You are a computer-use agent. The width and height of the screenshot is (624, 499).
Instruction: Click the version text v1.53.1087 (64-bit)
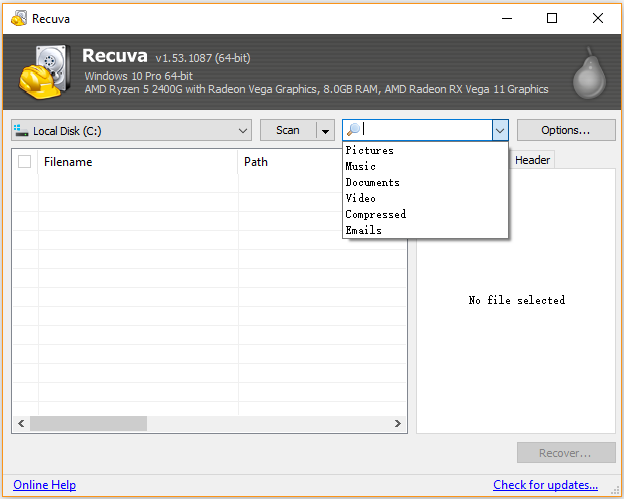click(203, 58)
